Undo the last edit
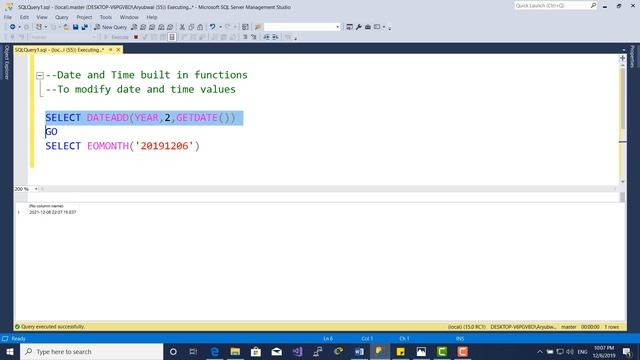 tap(212, 27)
